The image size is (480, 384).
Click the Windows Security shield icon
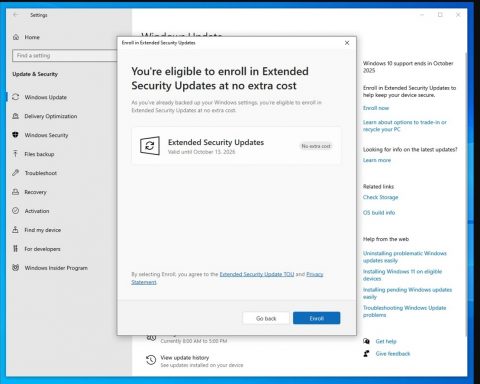(x=16, y=135)
